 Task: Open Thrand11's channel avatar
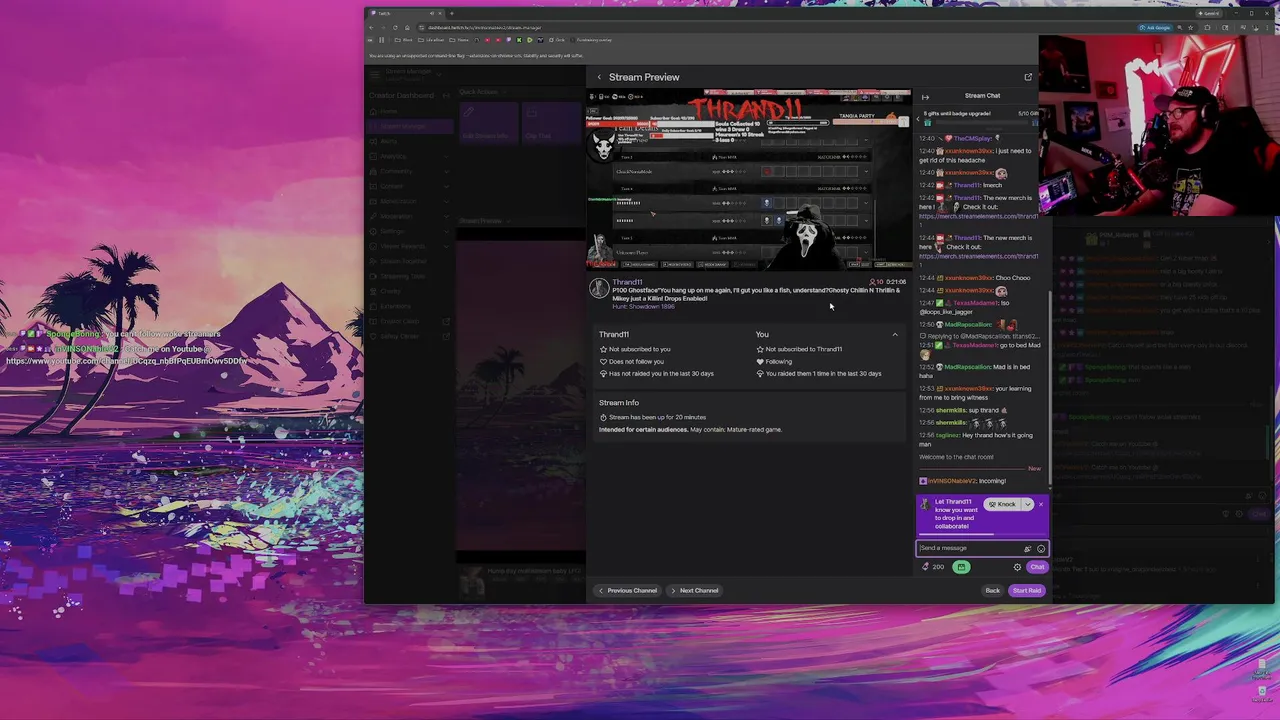(599, 289)
